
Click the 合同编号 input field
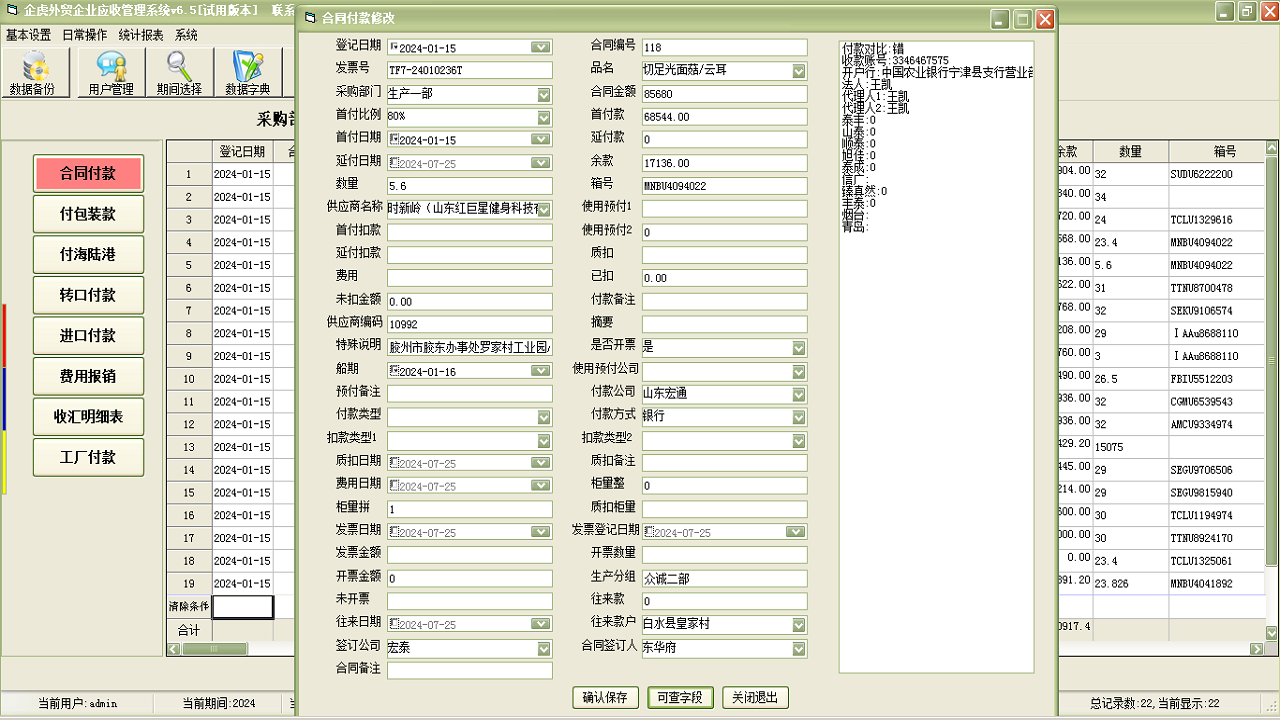tap(724, 47)
